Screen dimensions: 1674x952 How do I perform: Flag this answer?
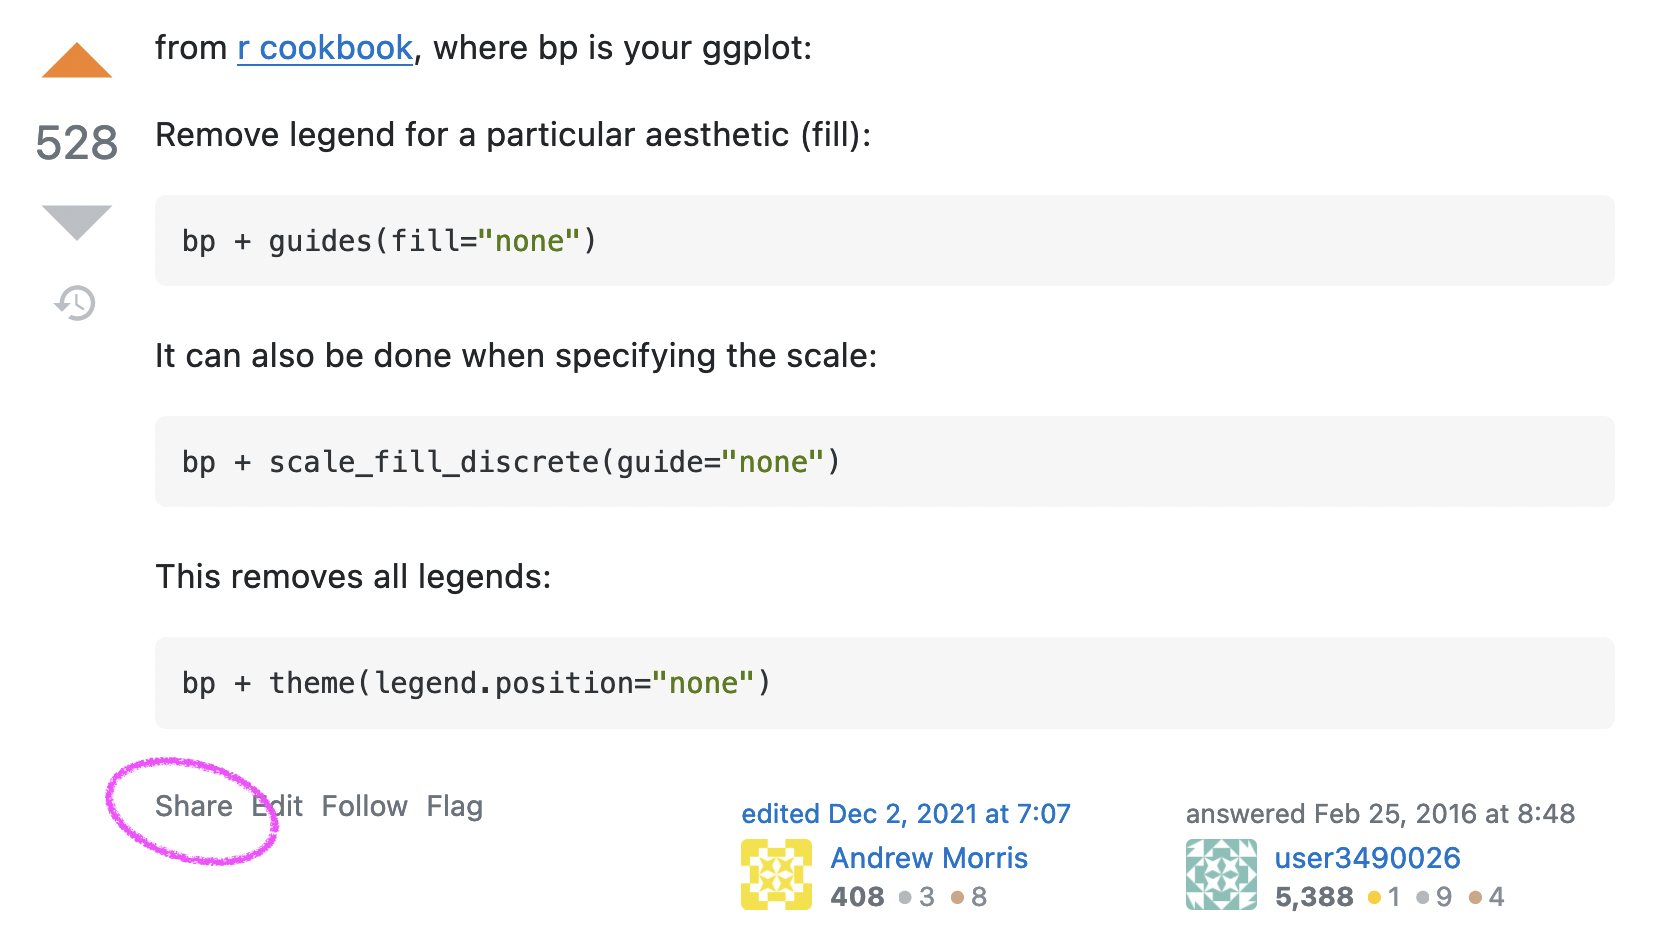point(455,807)
